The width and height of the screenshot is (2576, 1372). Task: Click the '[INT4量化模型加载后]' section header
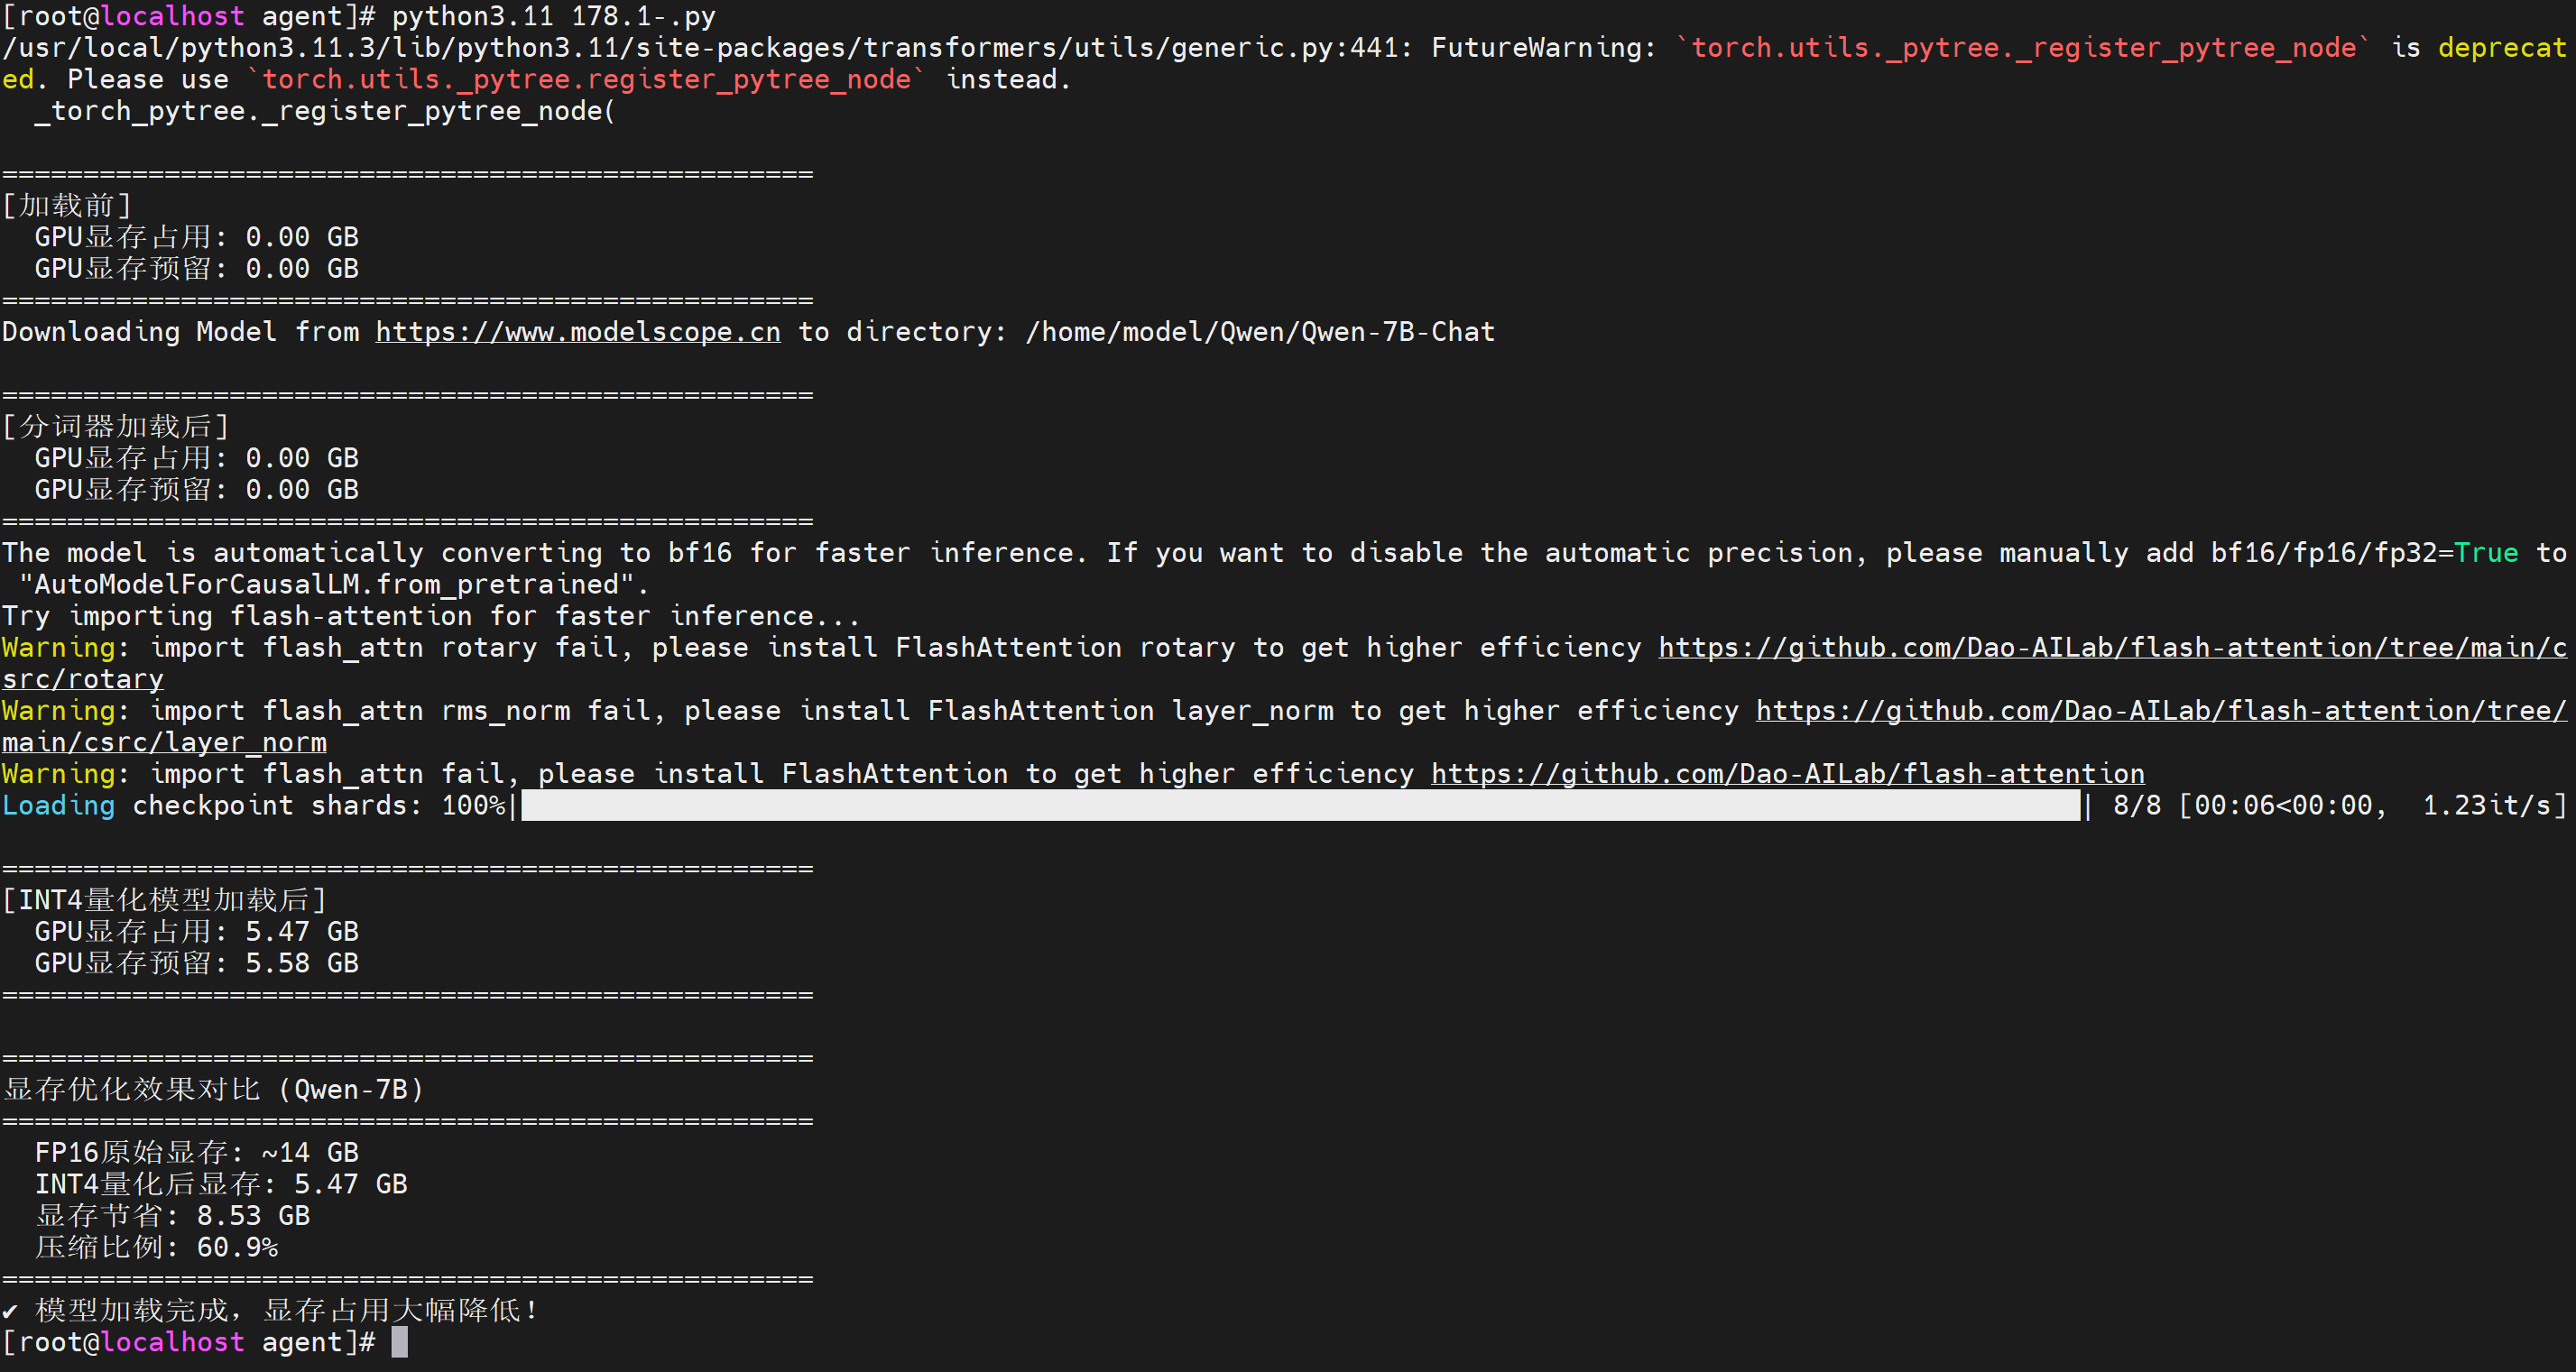point(165,901)
